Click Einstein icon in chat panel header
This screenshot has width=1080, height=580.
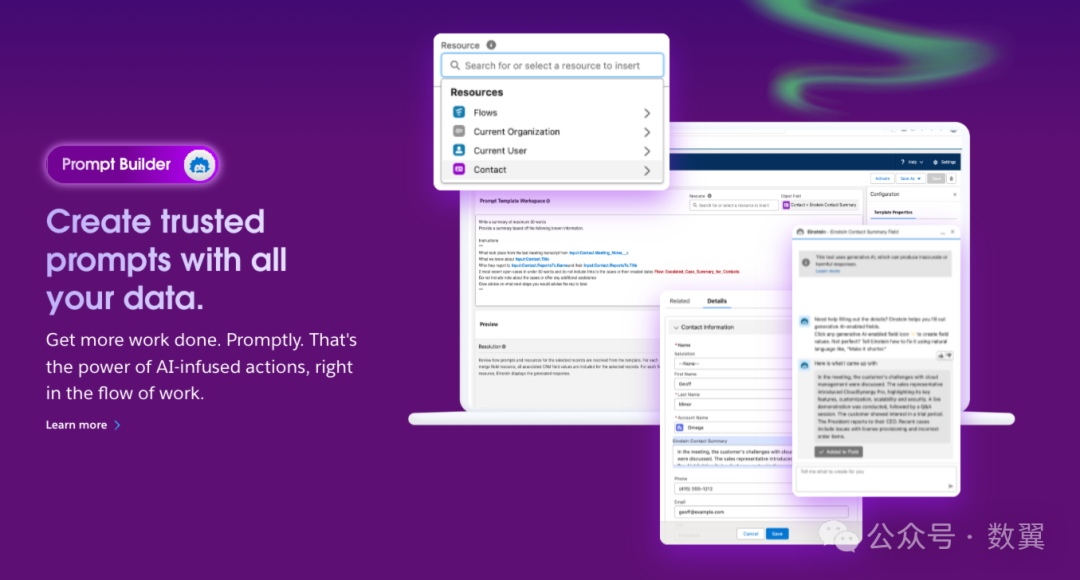click(x=800, y=232)
